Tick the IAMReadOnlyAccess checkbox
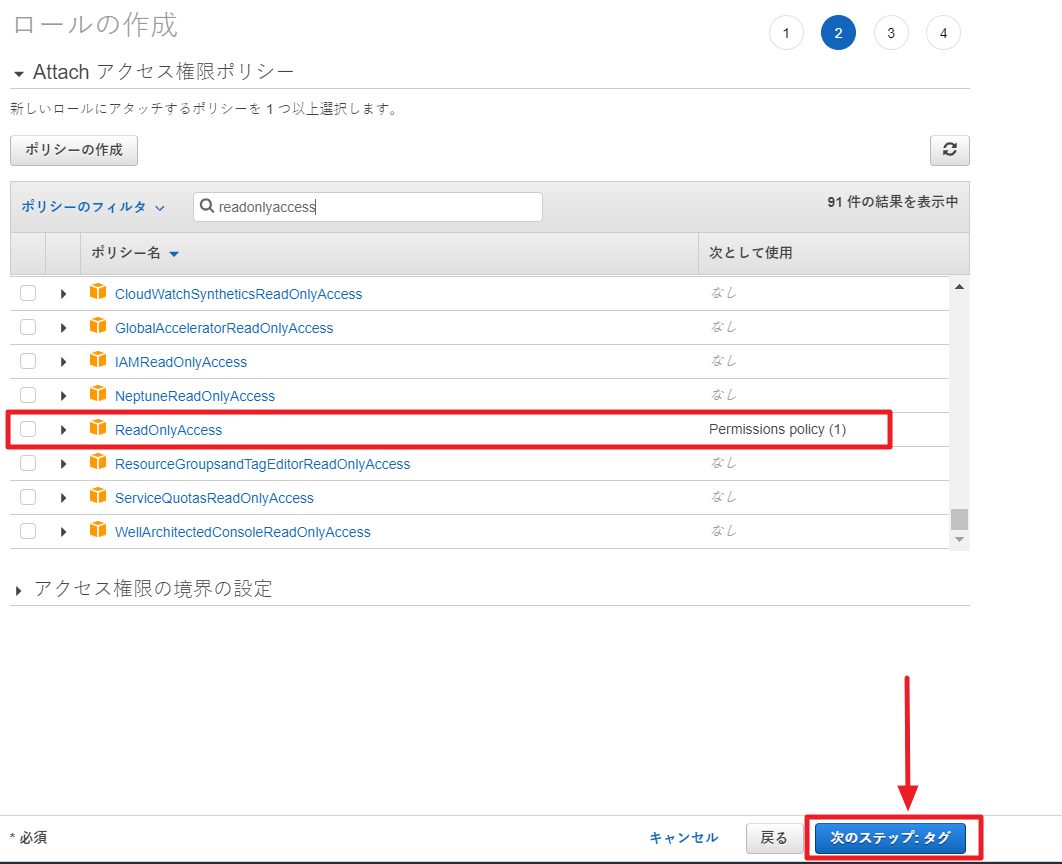The height and width of the screenshot is (864, 1062). 28,361
